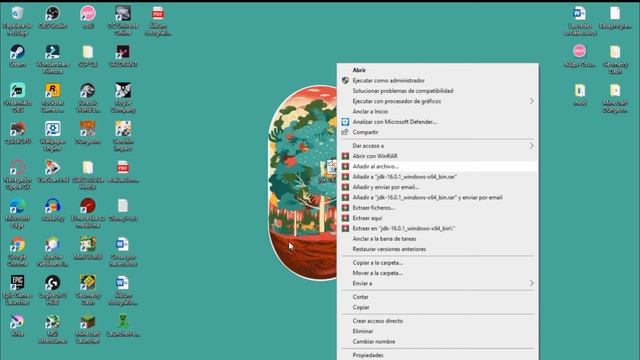This screenshot has height=360, width=640.
Task: Select the MSI Afterburner shortcut
Action: 53,329
